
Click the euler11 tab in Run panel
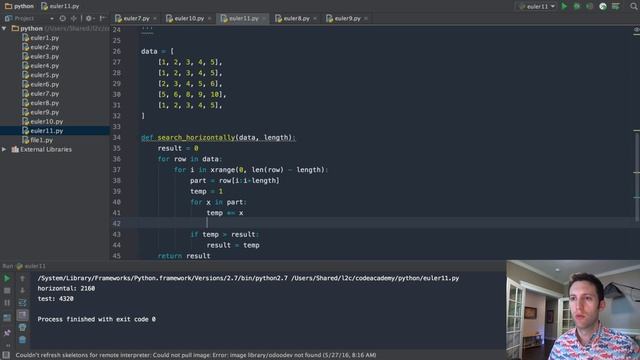[x=31, y=266]
